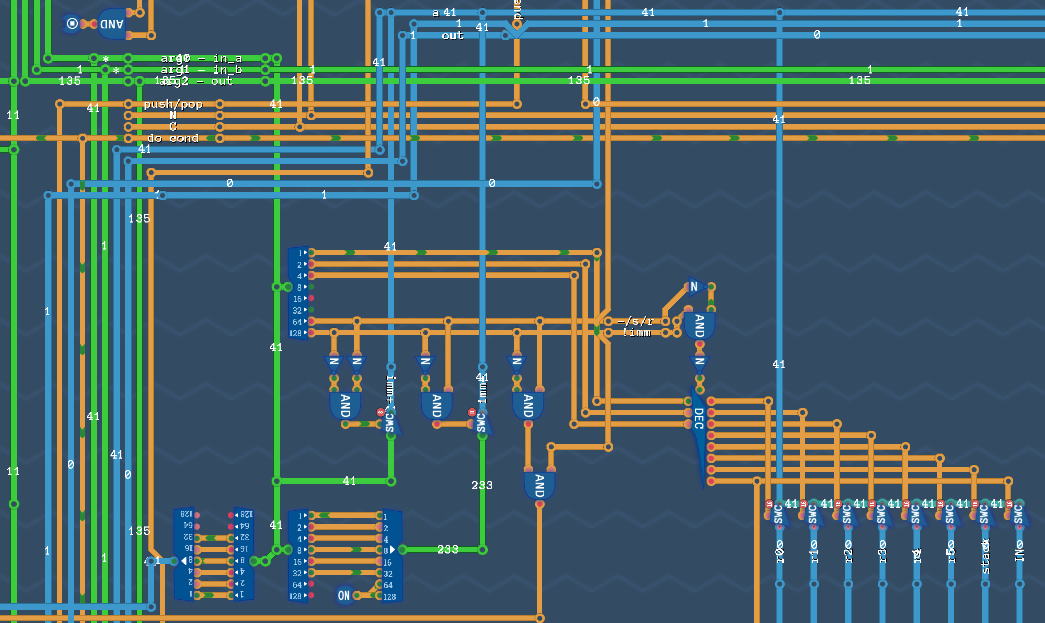This screenshot has width=1045, height=623.
Task: Click the 'arg0 - in_a' wire label
Action: (201, 59)
